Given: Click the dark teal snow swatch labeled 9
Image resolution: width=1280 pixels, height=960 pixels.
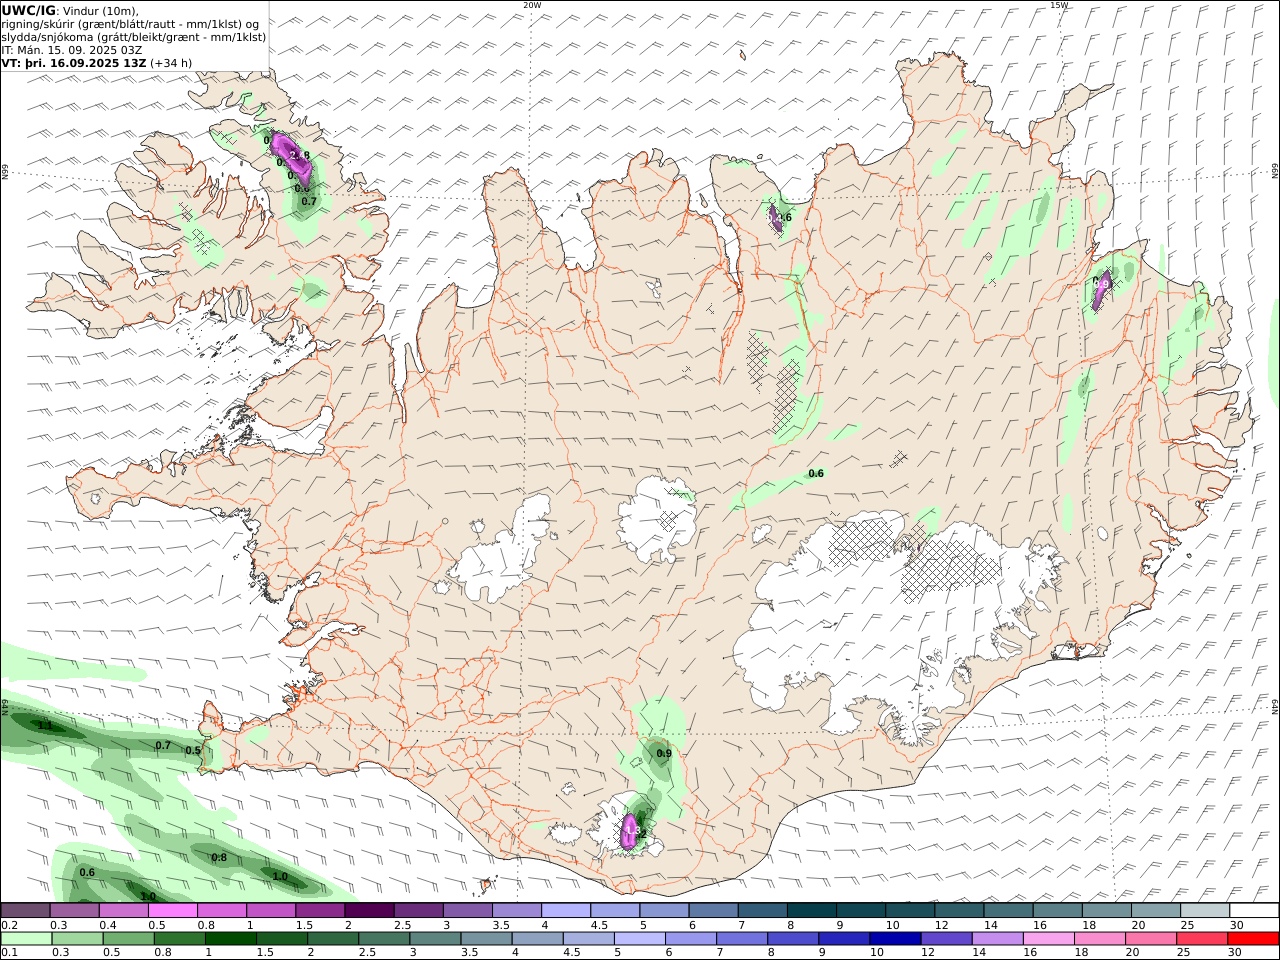Looking at the screenshot, I should click(859, 911).
